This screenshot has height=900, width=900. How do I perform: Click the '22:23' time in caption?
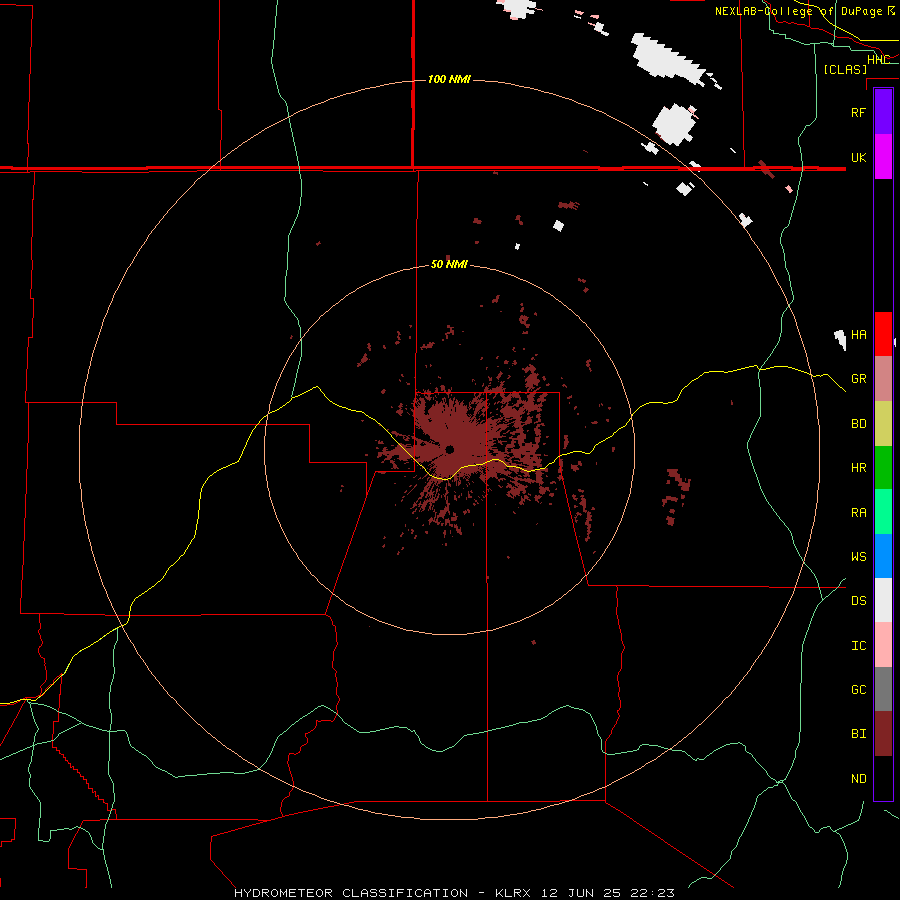[654, 893]
